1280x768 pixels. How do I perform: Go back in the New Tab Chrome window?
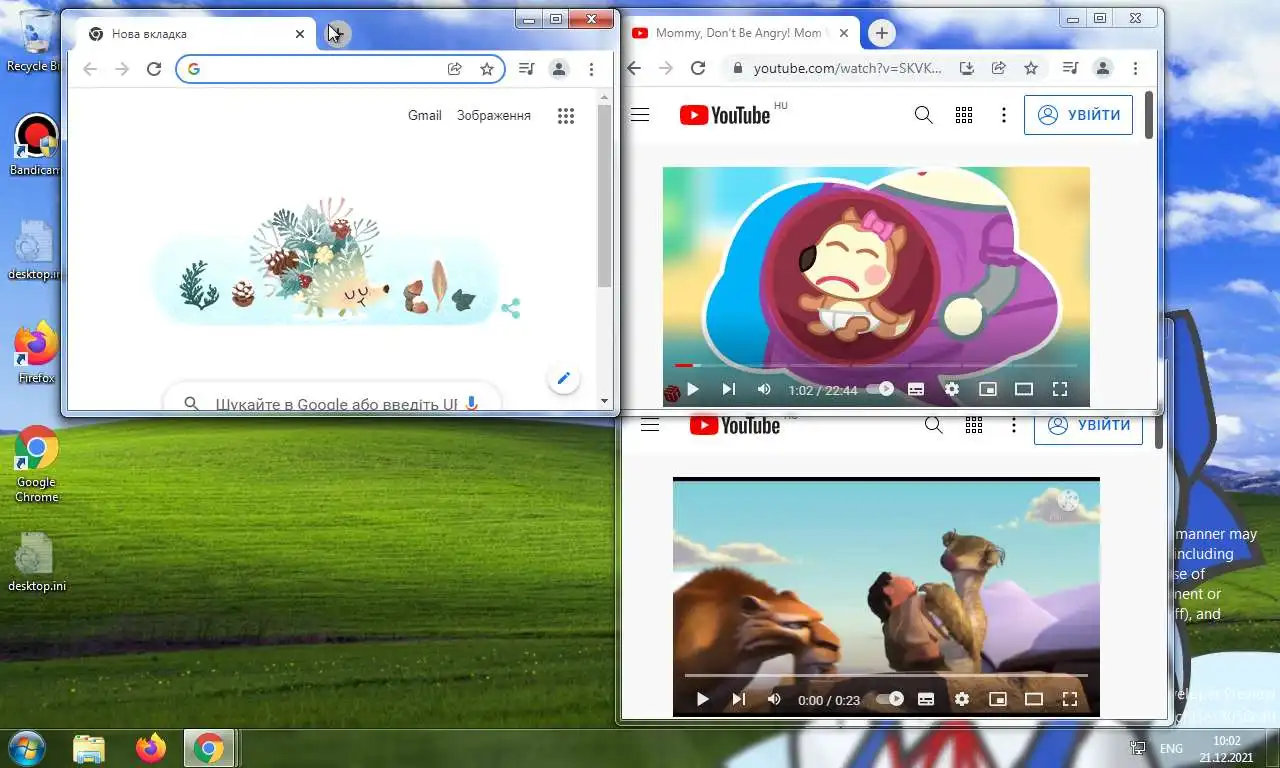pyautogui.click(x=90, y=69)
